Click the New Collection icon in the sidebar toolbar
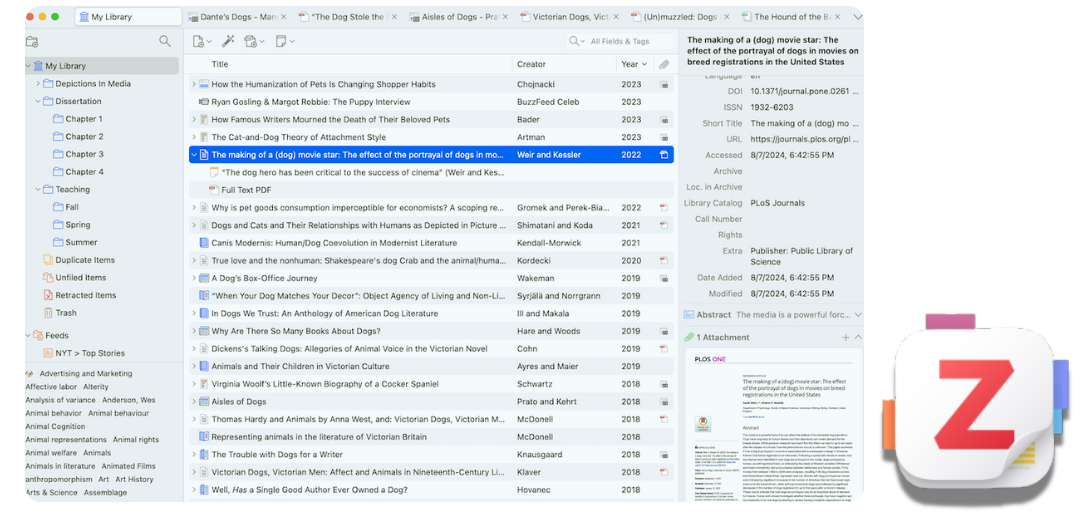 [32, 41]
